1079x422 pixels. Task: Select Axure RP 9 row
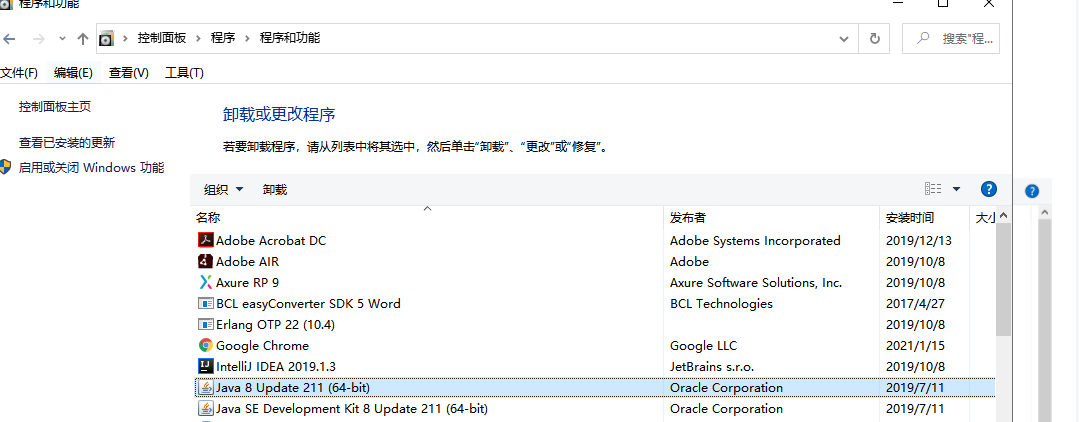tap(595, 282)
